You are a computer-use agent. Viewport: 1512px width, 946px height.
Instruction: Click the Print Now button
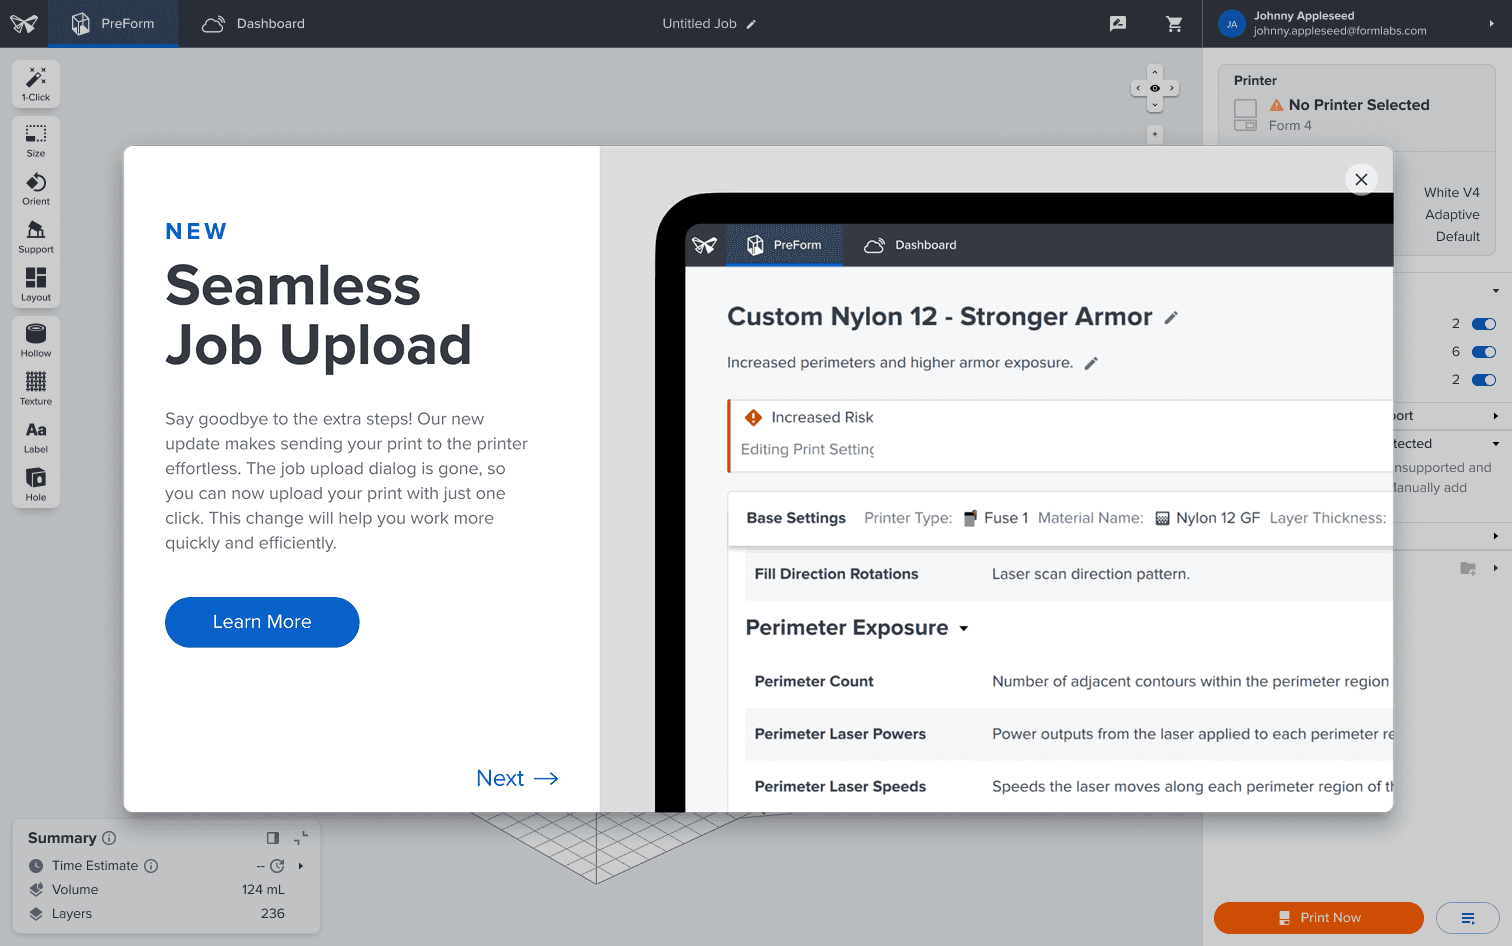coord(1319,918)
